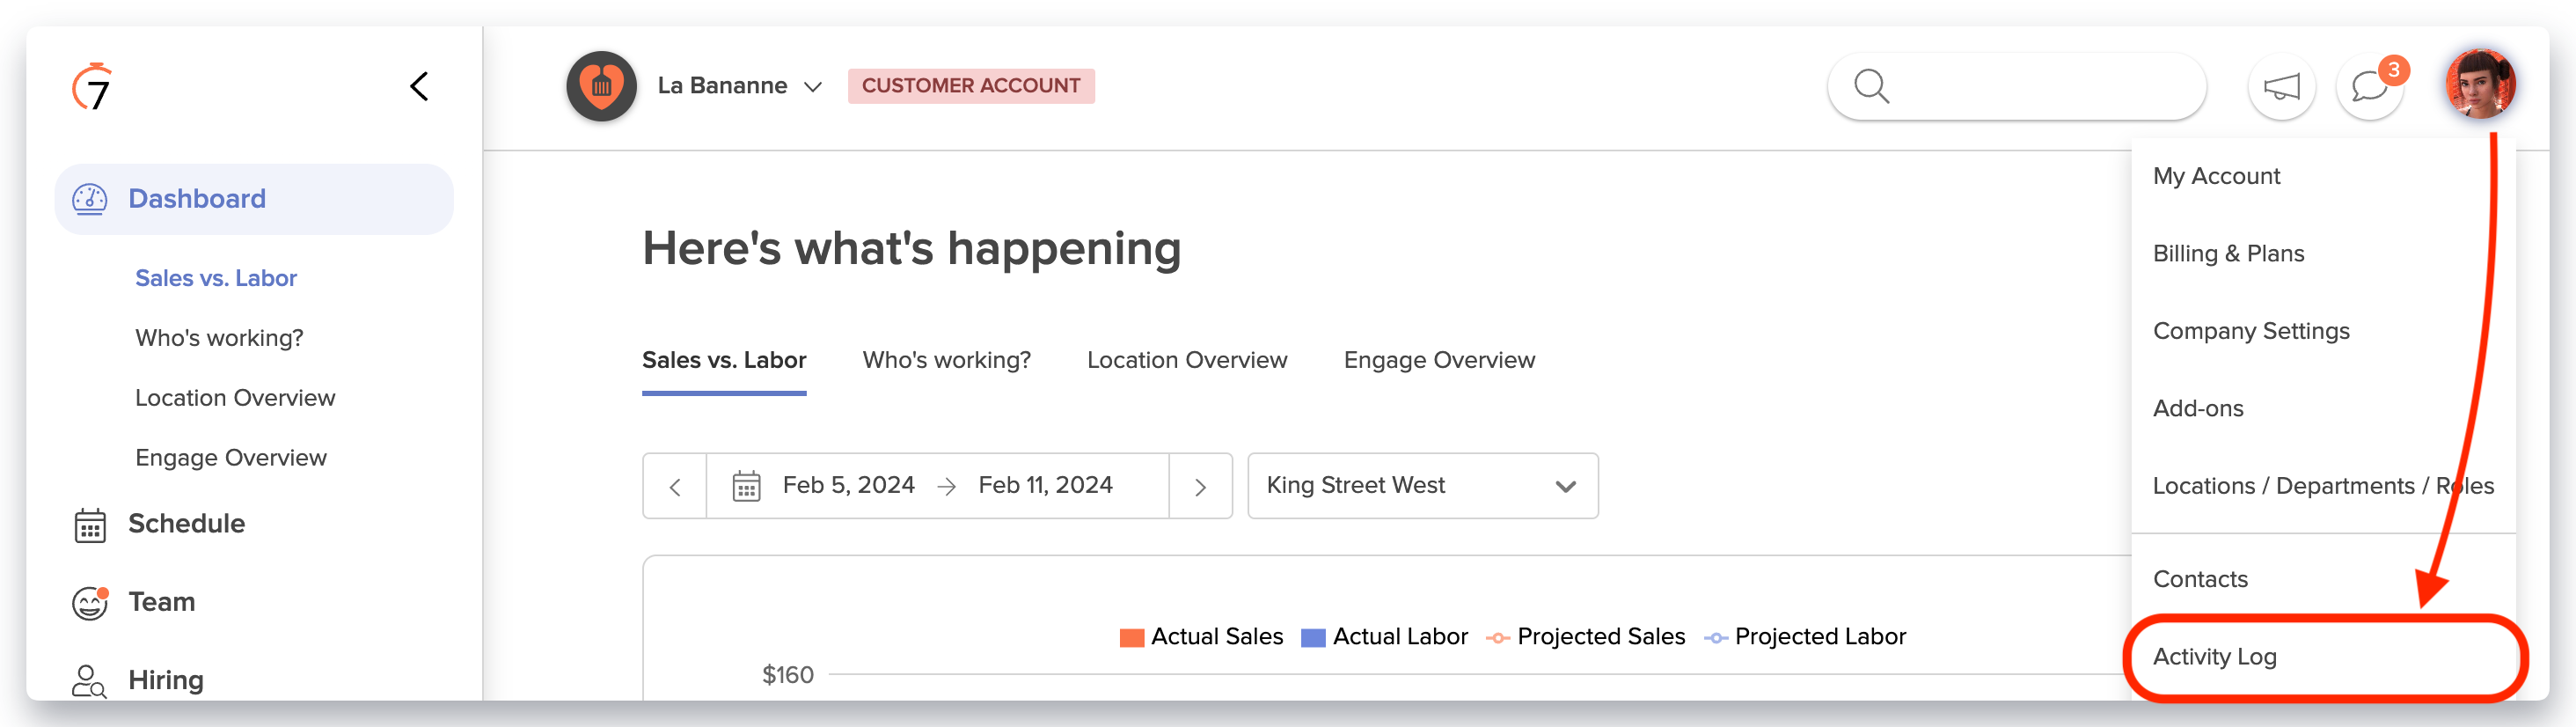2576x727 pixels.
Task: Open the messages chat bubble icon
Action: [2369, 87]
